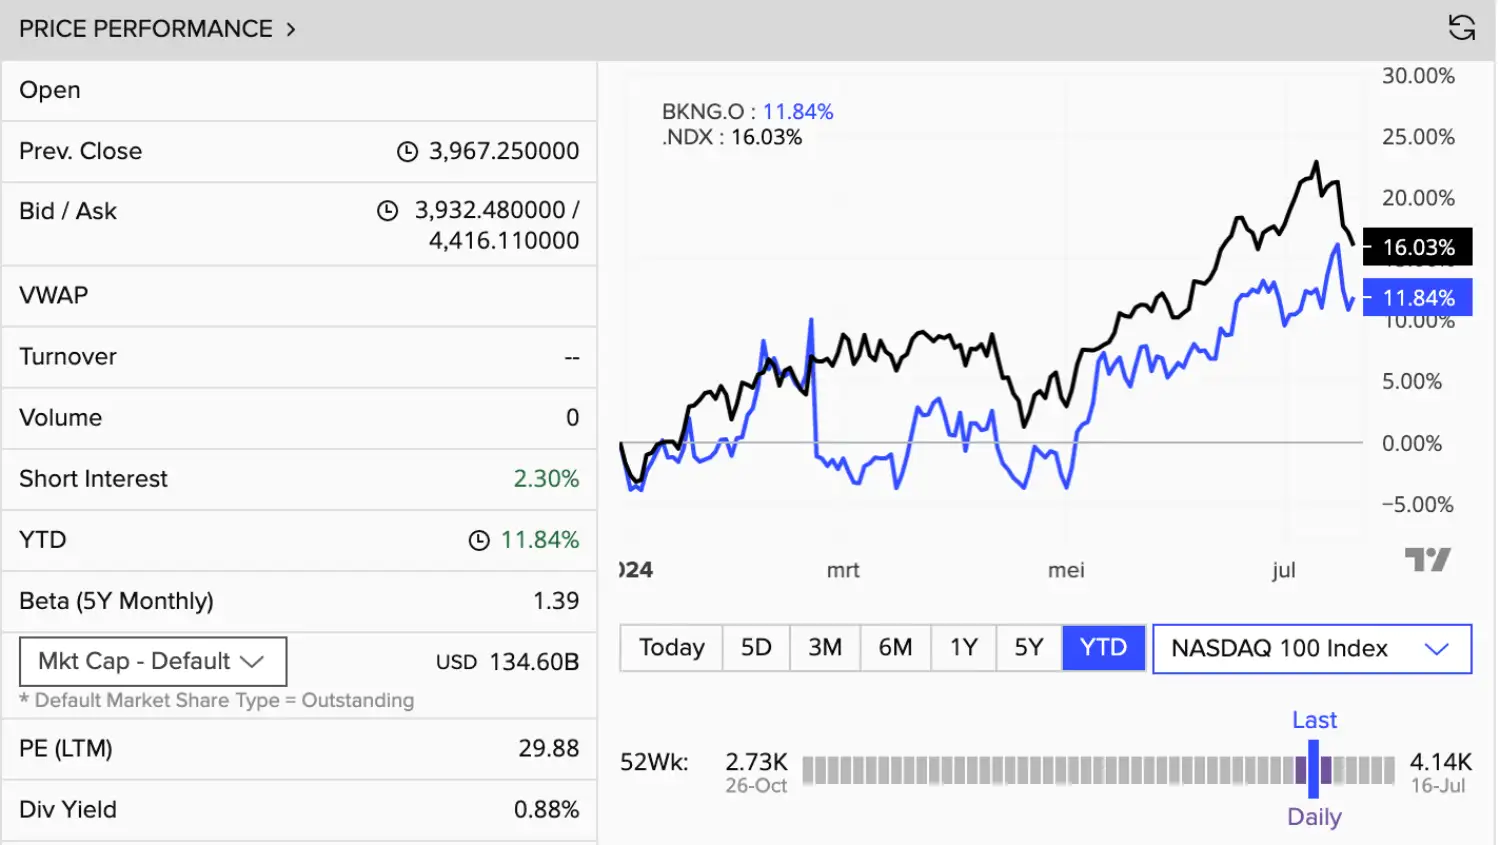Screen dimensions: 1500x845
Task: Click the YTD value 11.84% in table
Action: point(540,540)
